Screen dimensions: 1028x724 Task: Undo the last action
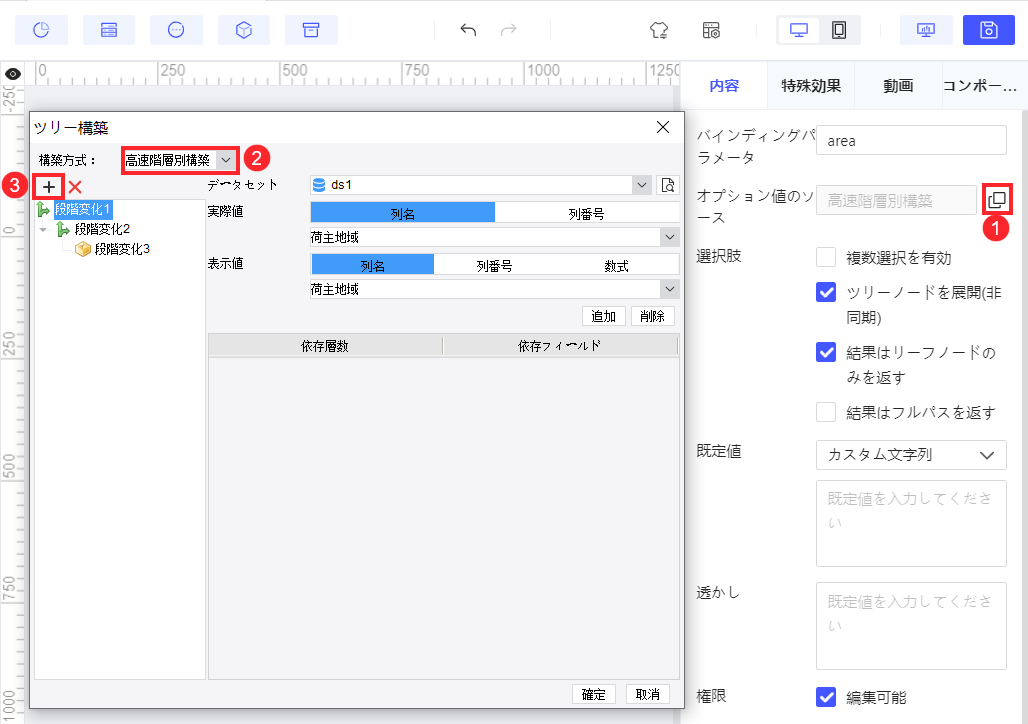coord(468,30)
